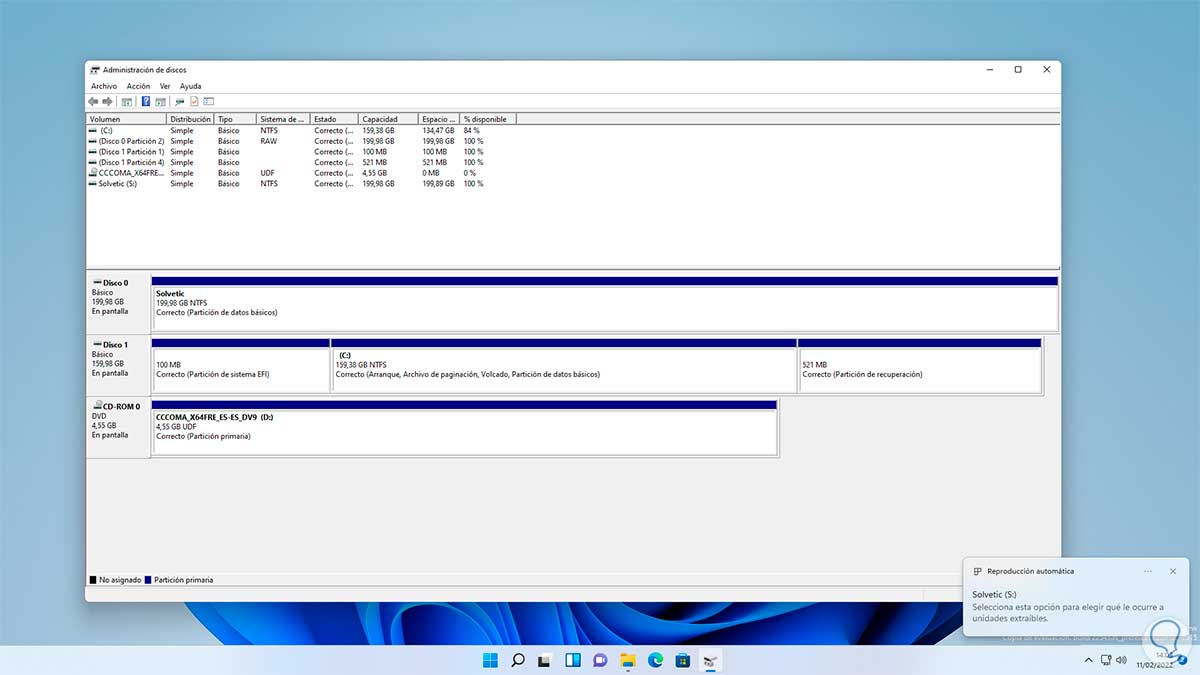Select the (Disco 1 Partición 4) volume row
This screenshot has width=1200, height=675.
300,162
